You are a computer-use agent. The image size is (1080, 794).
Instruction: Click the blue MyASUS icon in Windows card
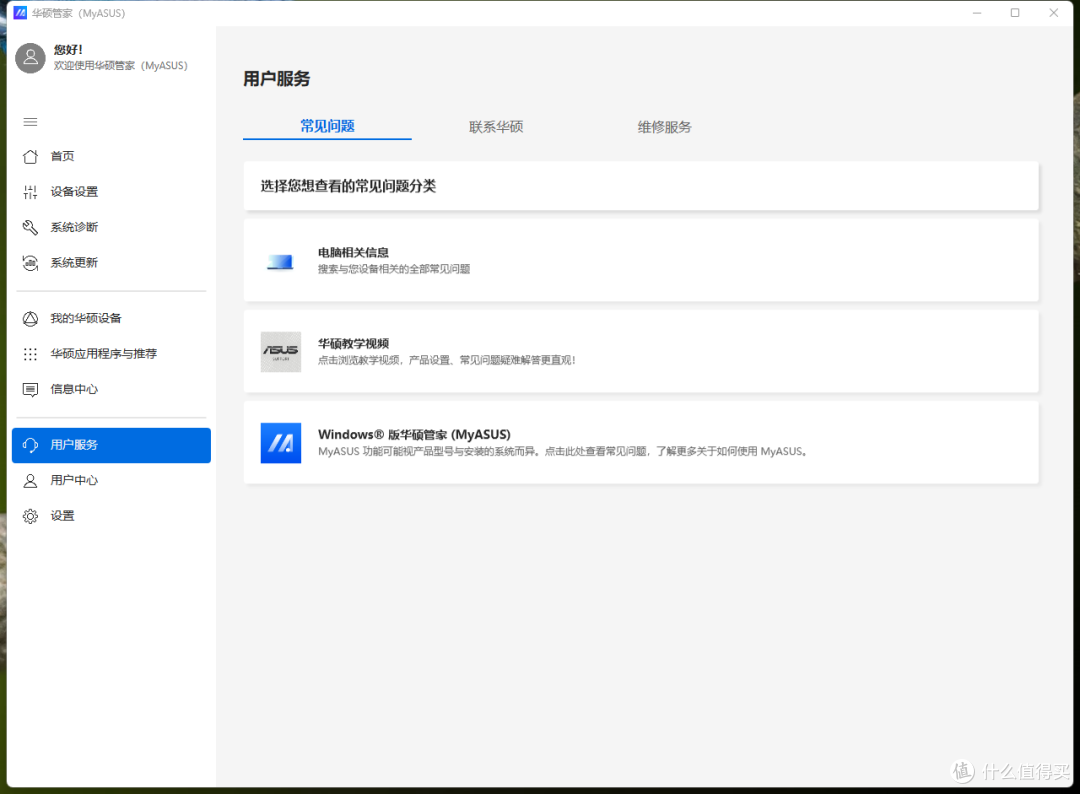pos(281,443)
